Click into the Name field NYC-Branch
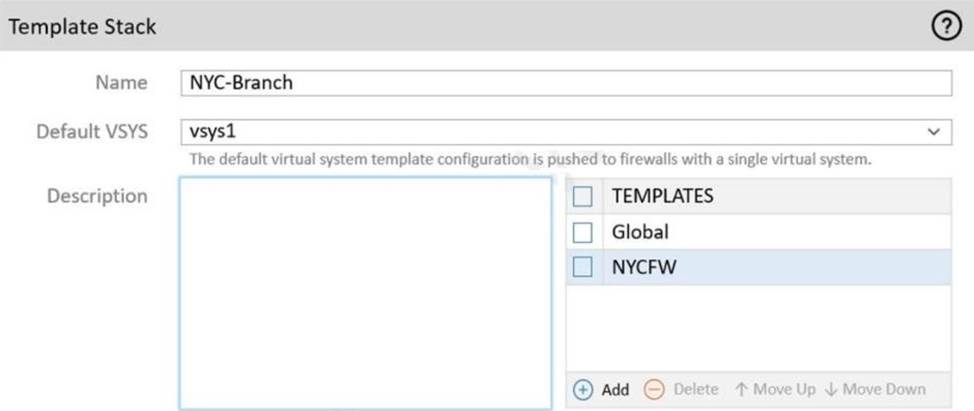This screenshot has height=411, width=974. point(565,83)
